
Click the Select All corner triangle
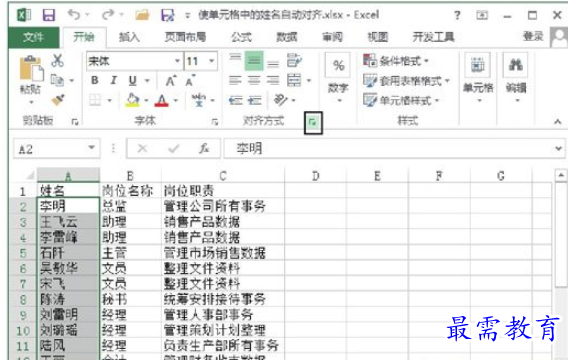pos(30,176)
